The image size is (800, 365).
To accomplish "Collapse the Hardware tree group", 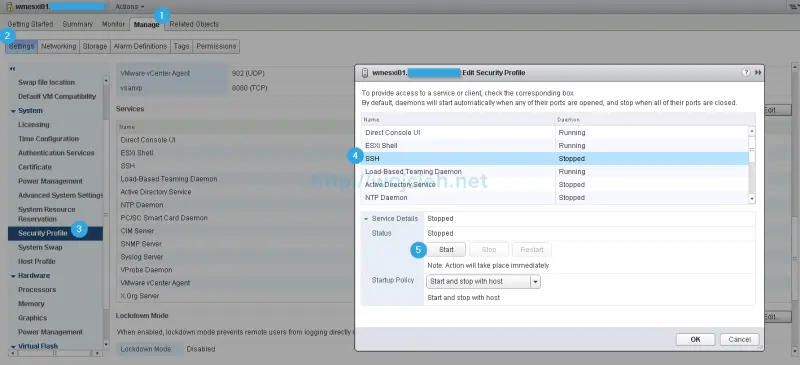I will (x=13, y=276).
